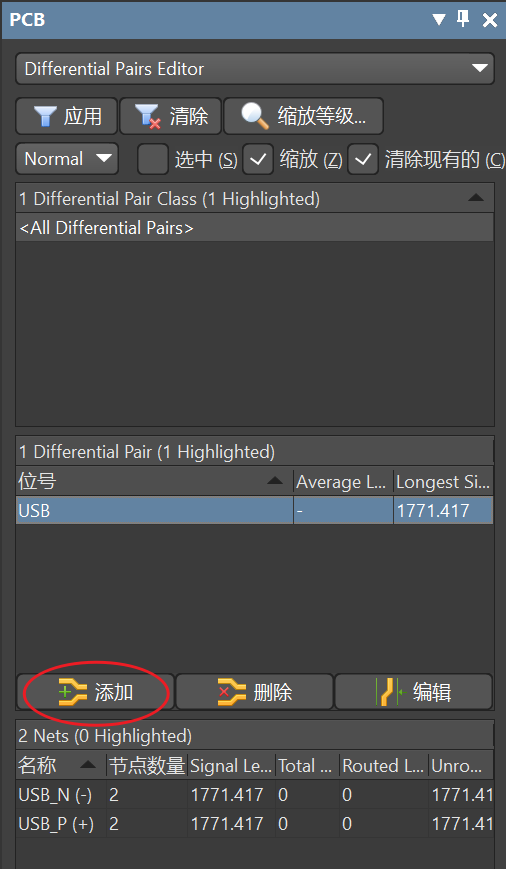Clear the filter with 清除 button
This screenshot has height=869, width=506.
click(x=171, y=116)
